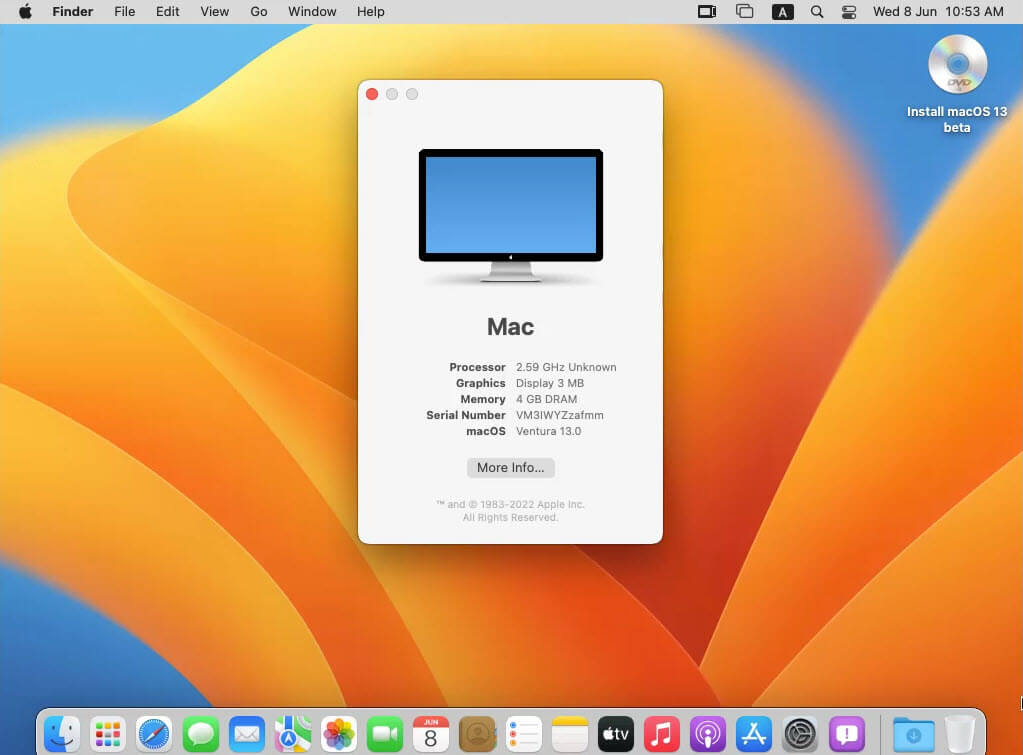
Task: Open System Settings gear in Dock
Action: click(x=800, y=734)
